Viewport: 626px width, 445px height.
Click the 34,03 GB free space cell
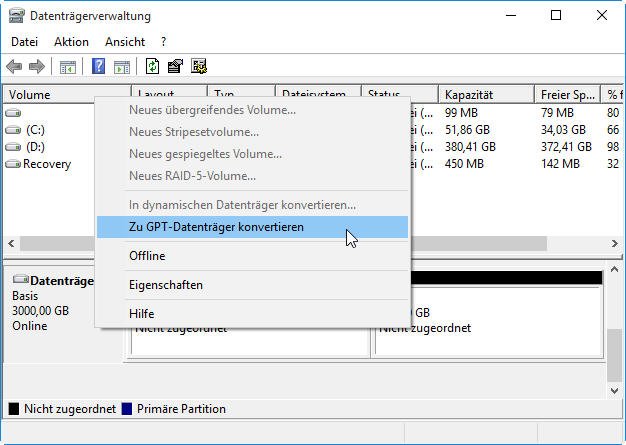click(x=563, y=130)
